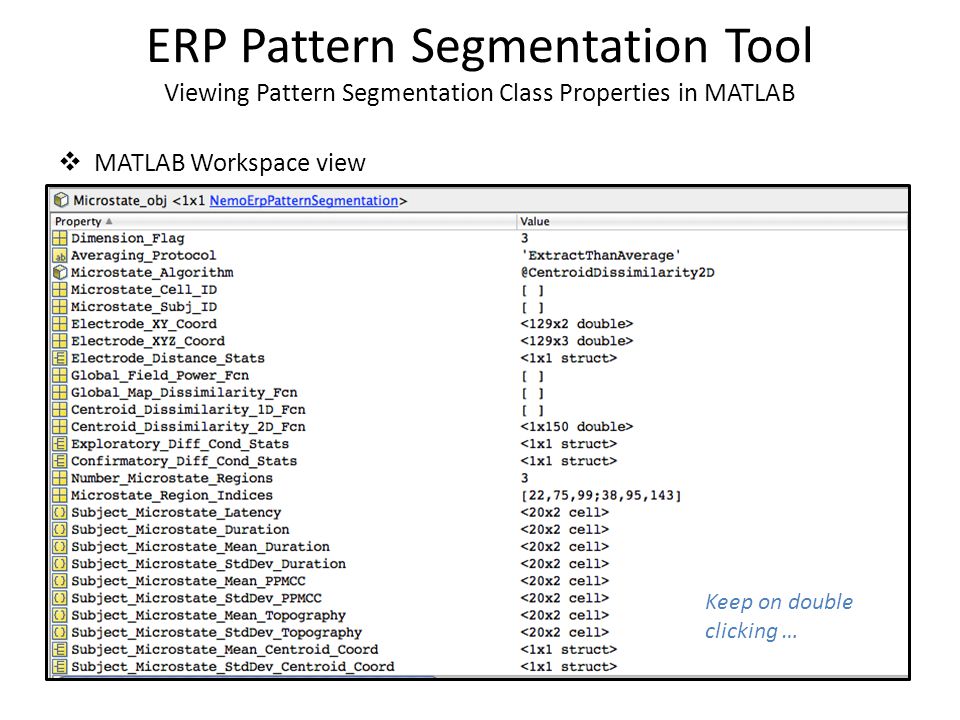Click the Confirmatory_Diff_Cond_Stats <1x1 struct> value

(x=569, y=461)
